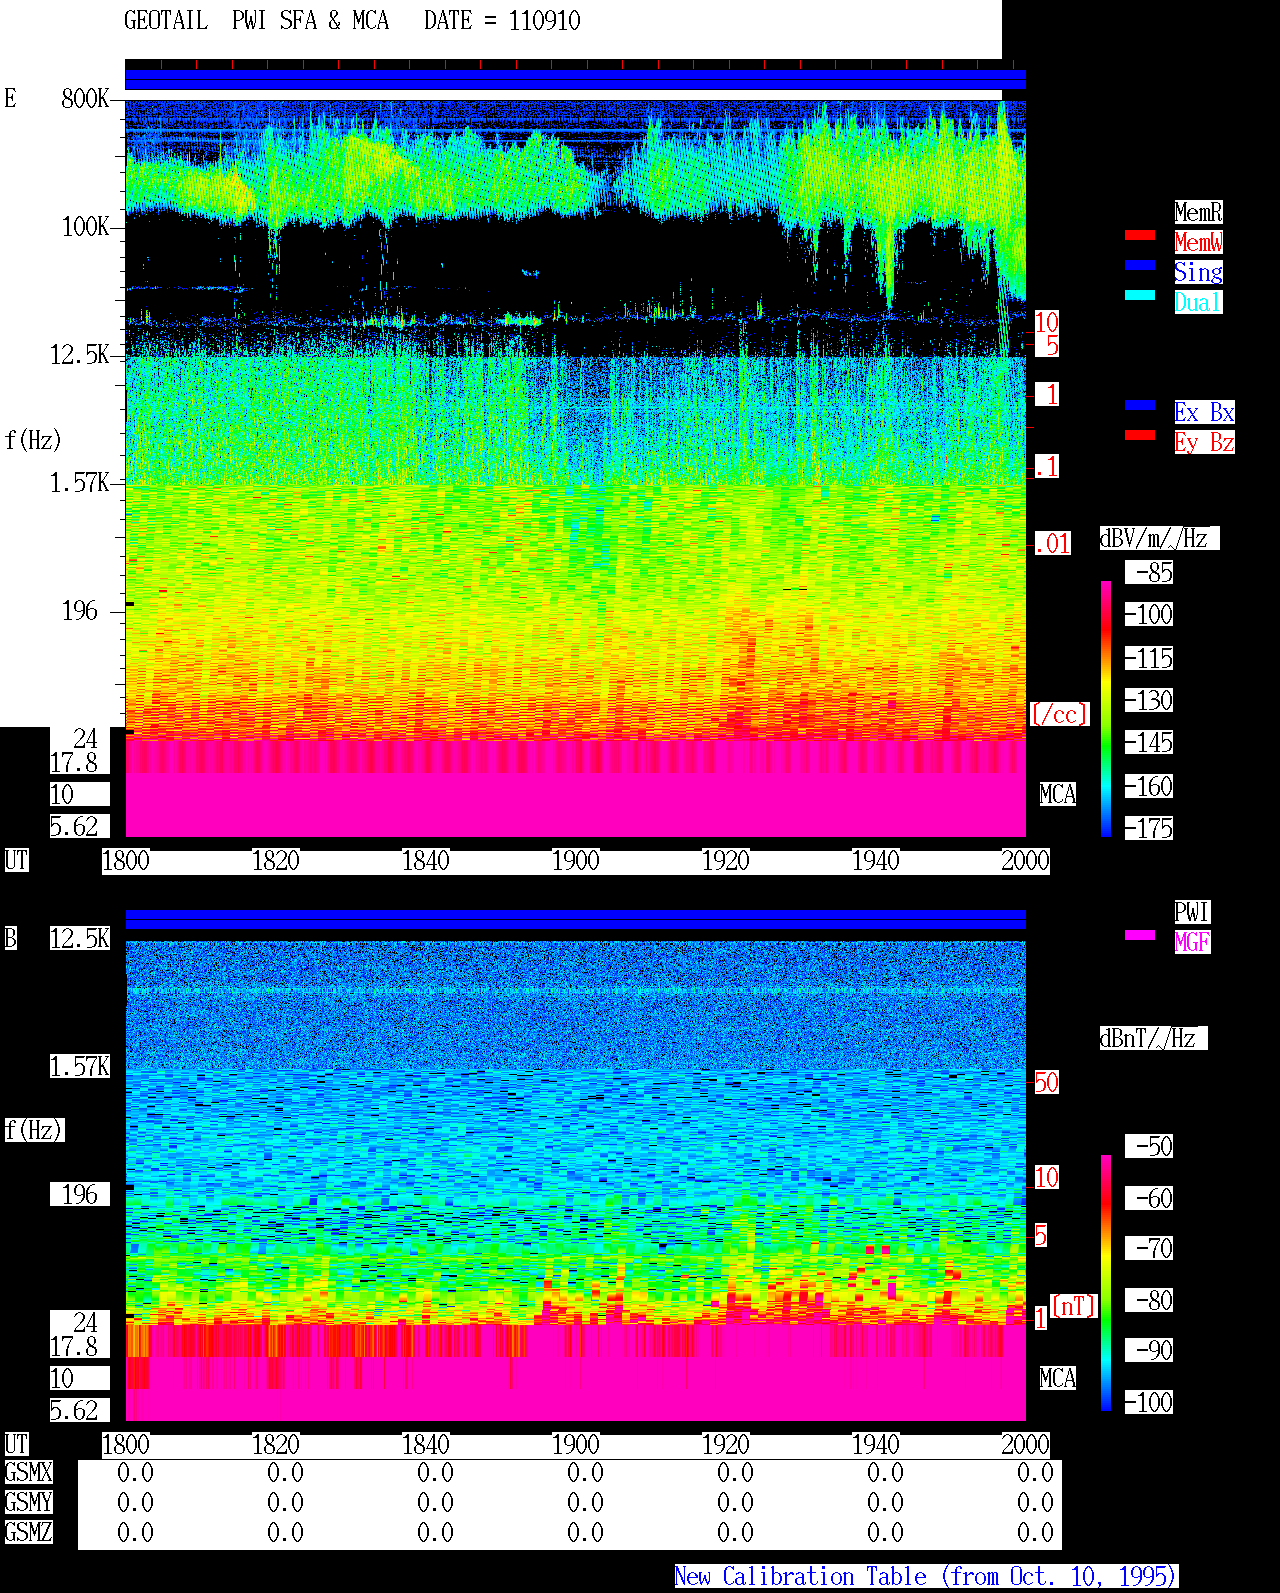This screenshot has width=1280, height=1593.
Task: Click the 1920 UT label under magnetic spectrogram
Action: click(726, 1444)
